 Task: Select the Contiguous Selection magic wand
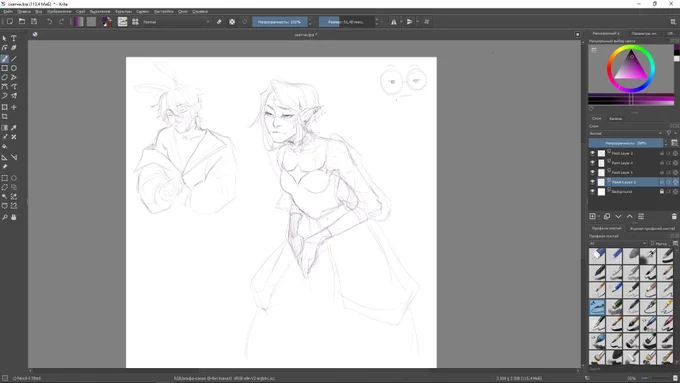(5, 196)
